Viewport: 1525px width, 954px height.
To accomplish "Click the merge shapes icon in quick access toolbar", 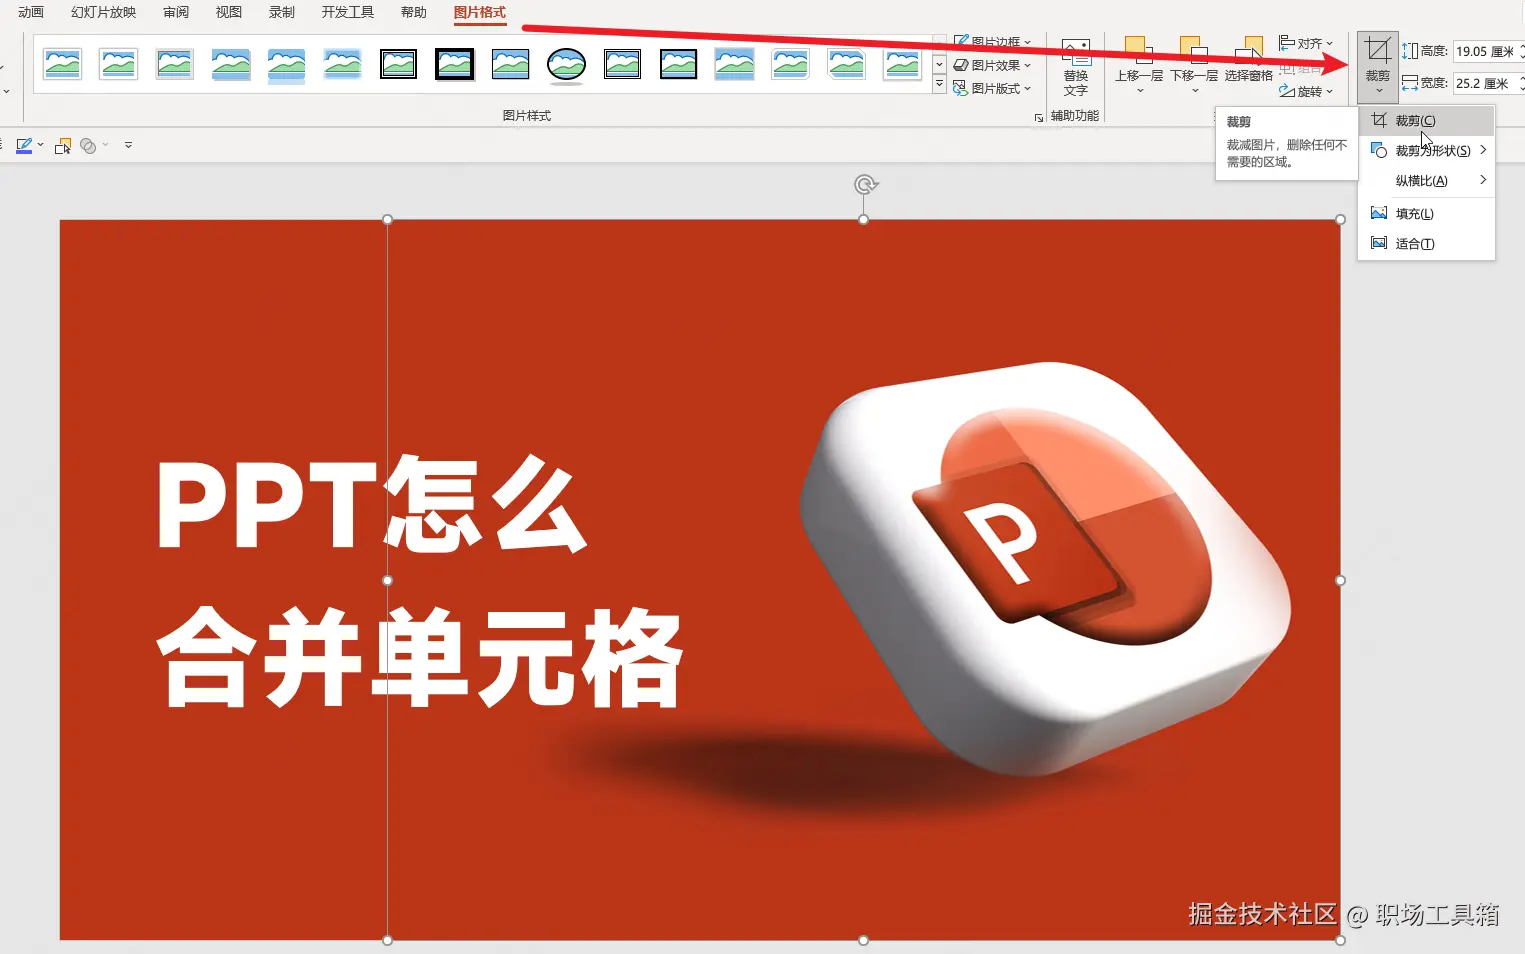I will 88,146.
